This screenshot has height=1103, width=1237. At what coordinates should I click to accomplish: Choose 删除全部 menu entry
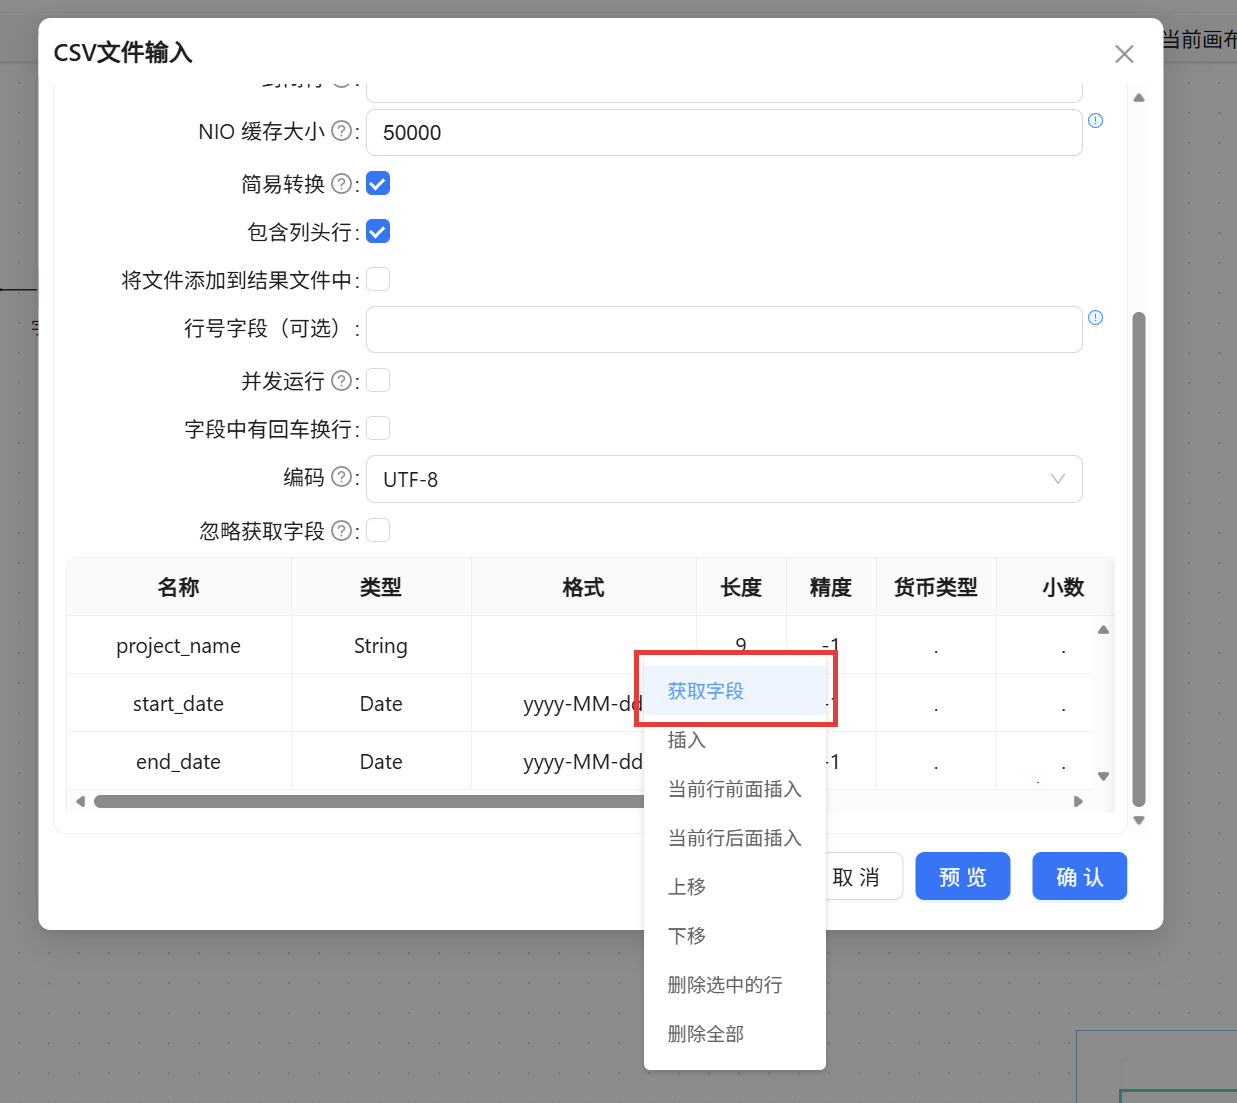(734, 1034)
